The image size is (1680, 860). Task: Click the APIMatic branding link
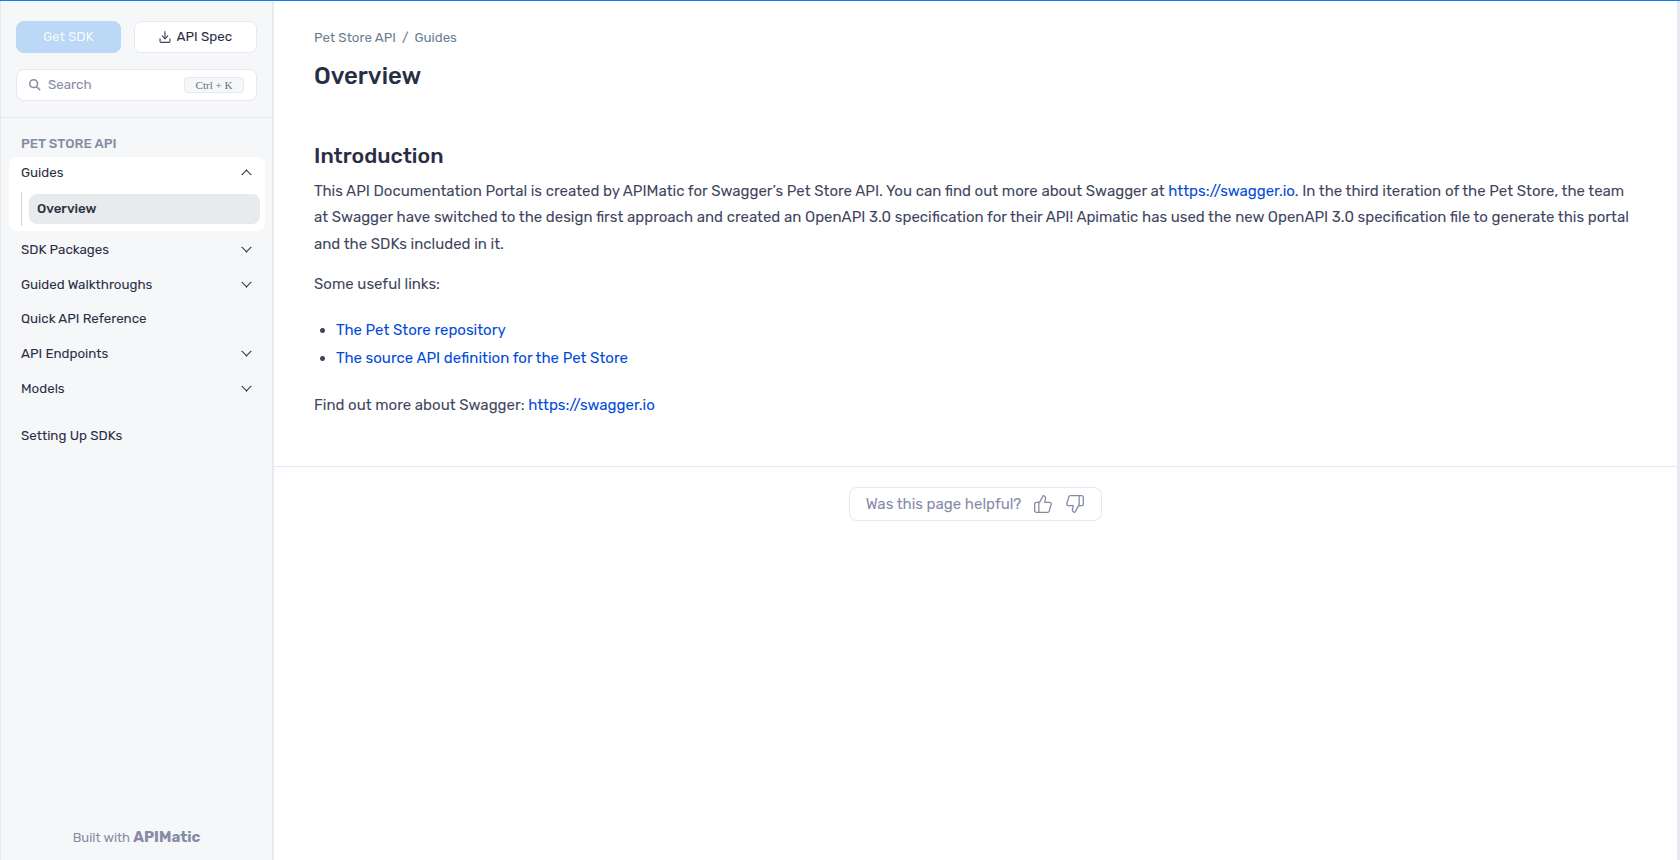click(x=166, y=837)
